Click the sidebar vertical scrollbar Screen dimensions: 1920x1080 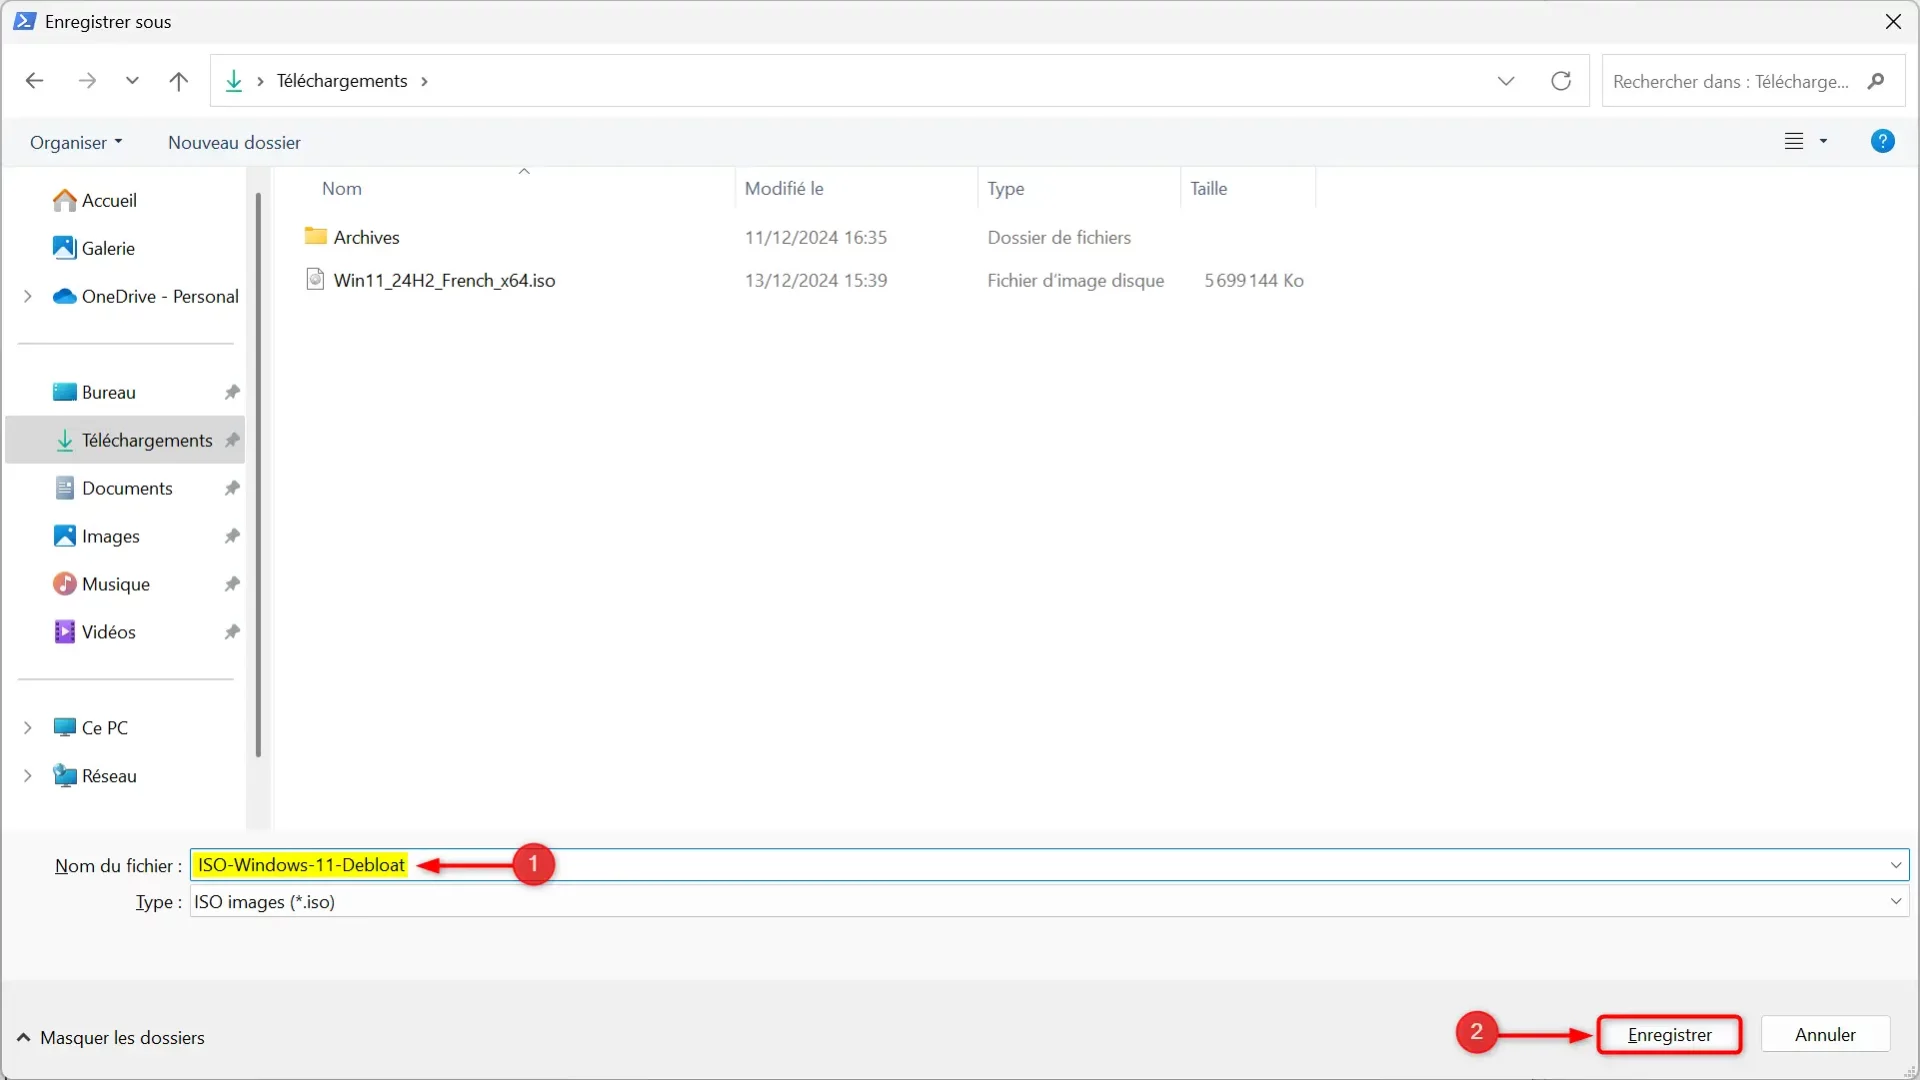[258, 475]
